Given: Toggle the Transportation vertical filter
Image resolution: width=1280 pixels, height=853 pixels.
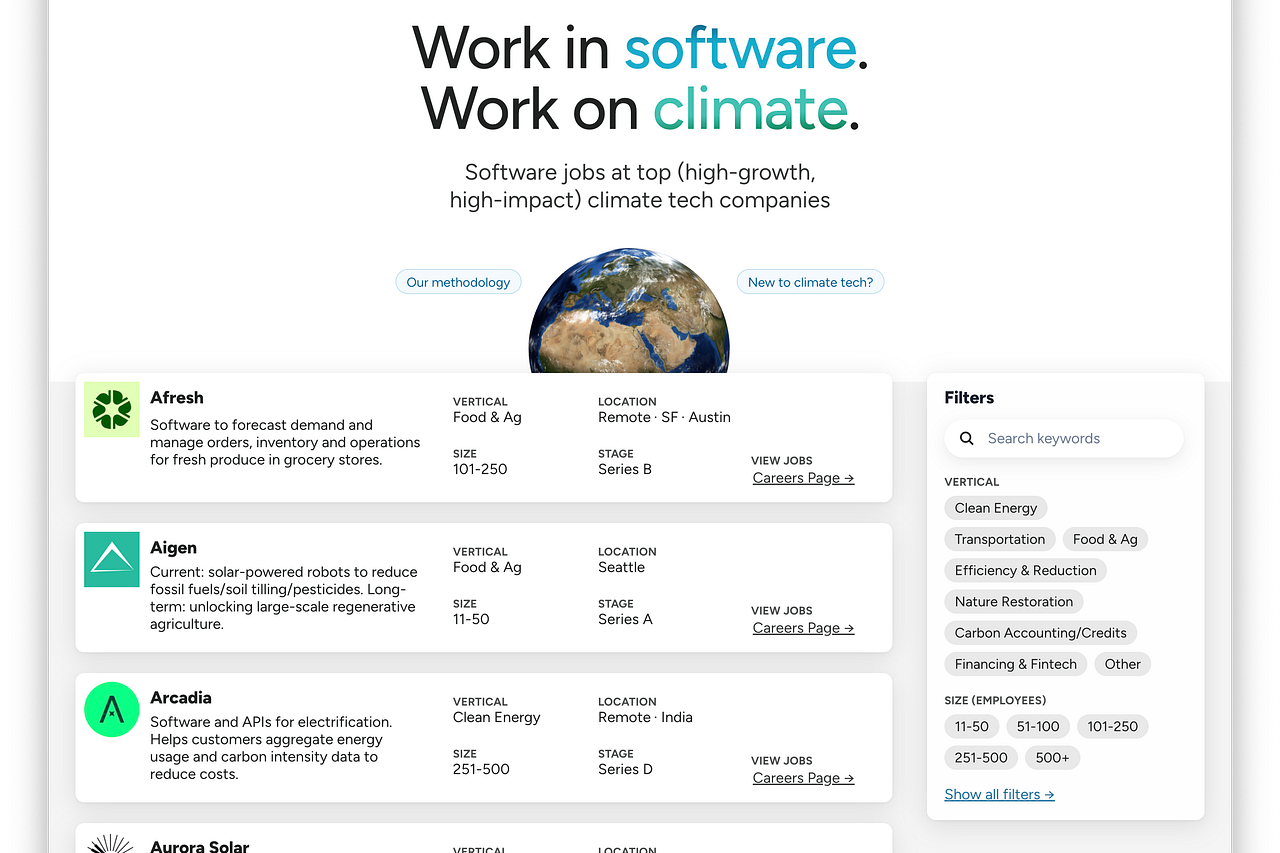Looking at the screenshot, I should [x=1000, y=539].
